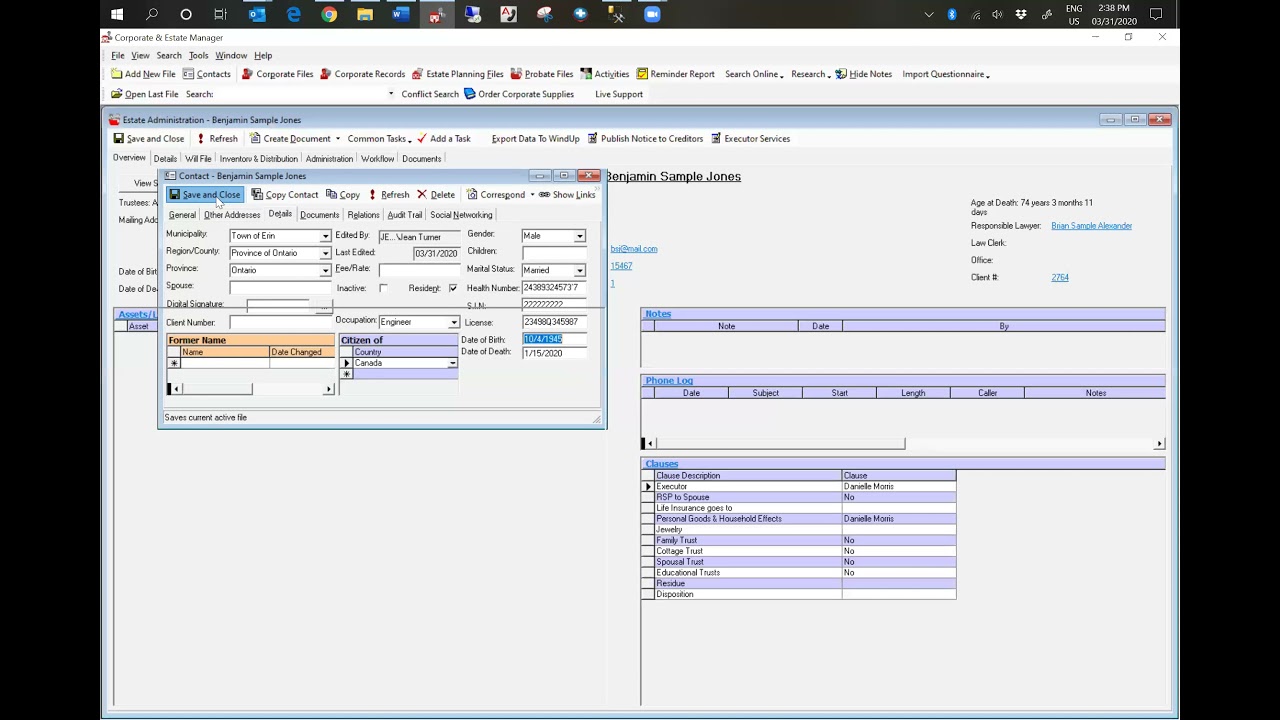The height and width of the screenshot is (720, 1280).
Task: Click Copy Contact in Contact window
Action: click(285, 195)
